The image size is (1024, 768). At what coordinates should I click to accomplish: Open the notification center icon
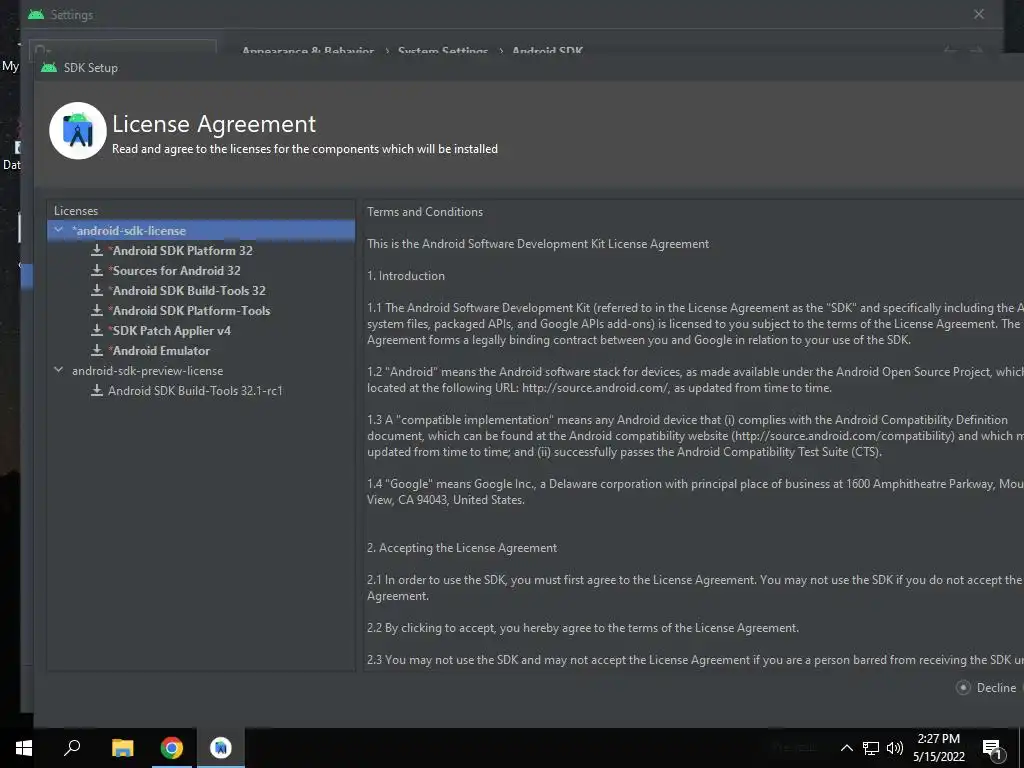[x=992, y=749]
